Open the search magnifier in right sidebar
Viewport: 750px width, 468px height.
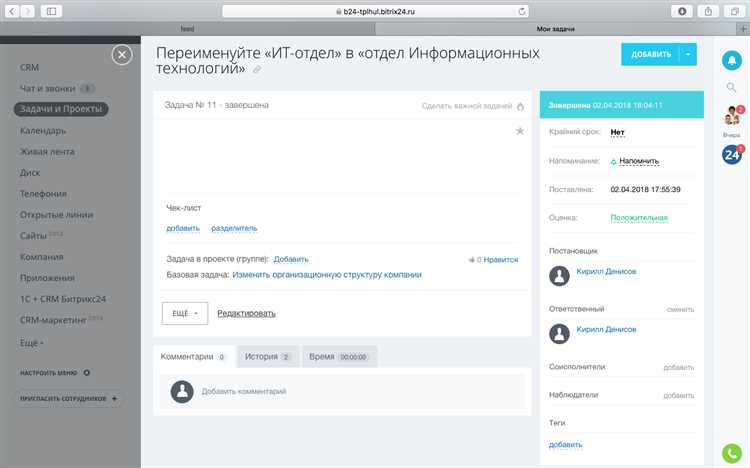click(x=731, y=87)
